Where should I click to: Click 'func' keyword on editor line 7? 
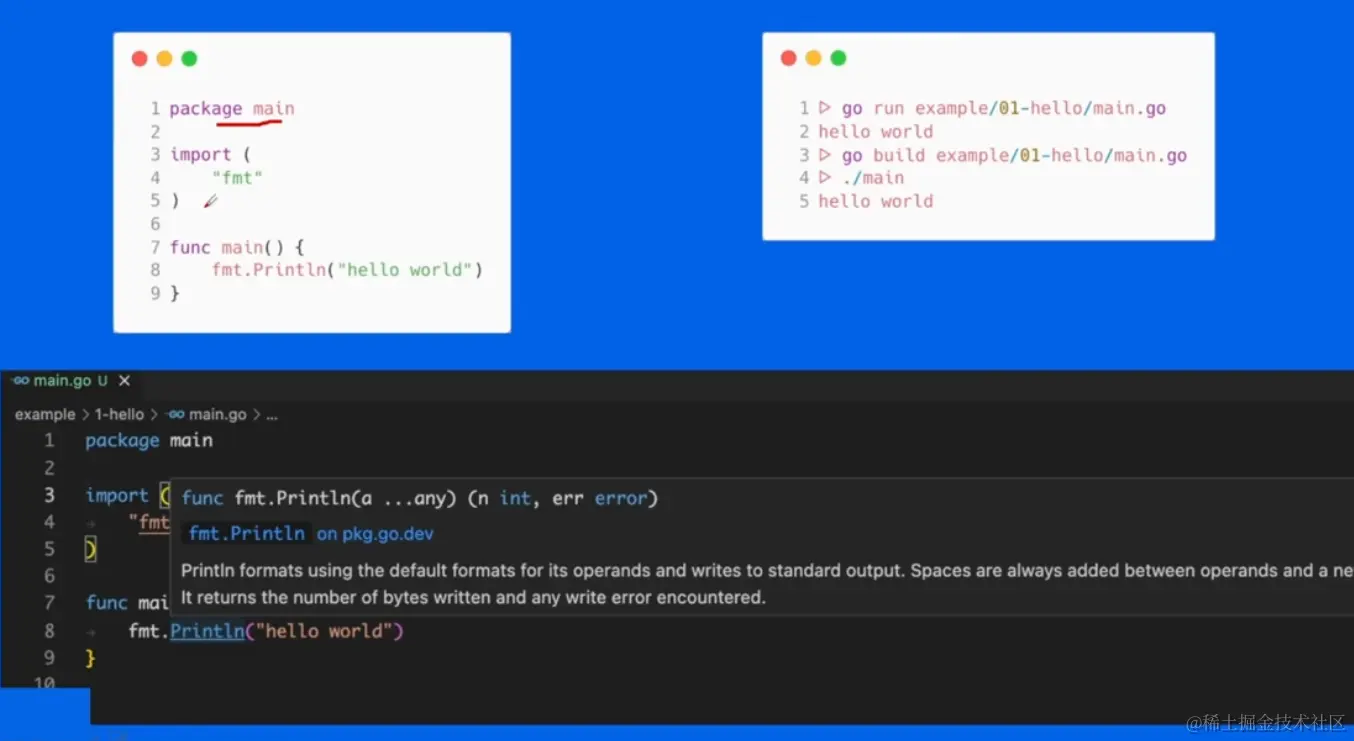tap(106, 603)
